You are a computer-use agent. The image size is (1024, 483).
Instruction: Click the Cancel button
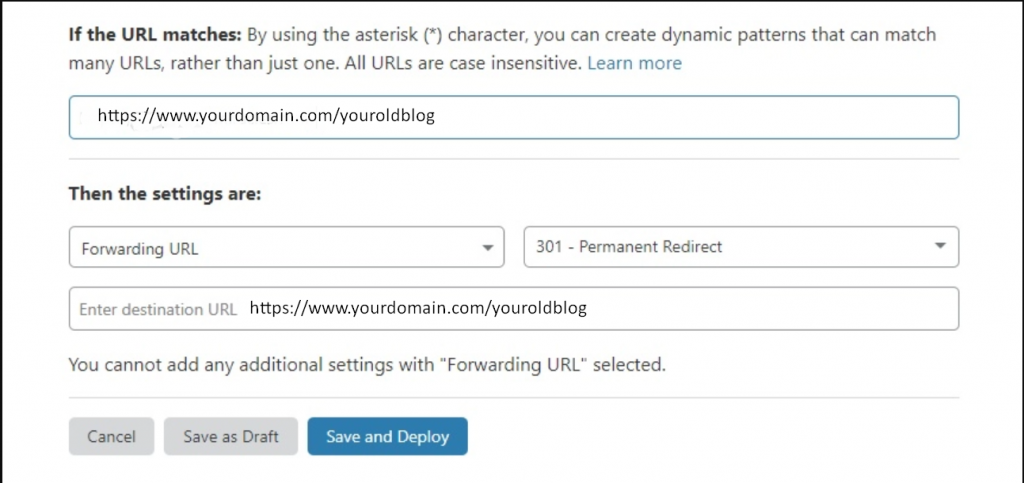(x=112, y=436)
